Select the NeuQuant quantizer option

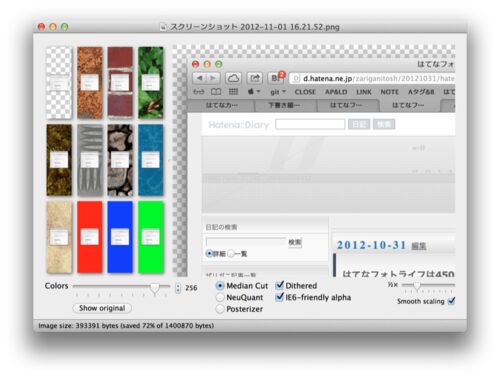pos(220,297)
